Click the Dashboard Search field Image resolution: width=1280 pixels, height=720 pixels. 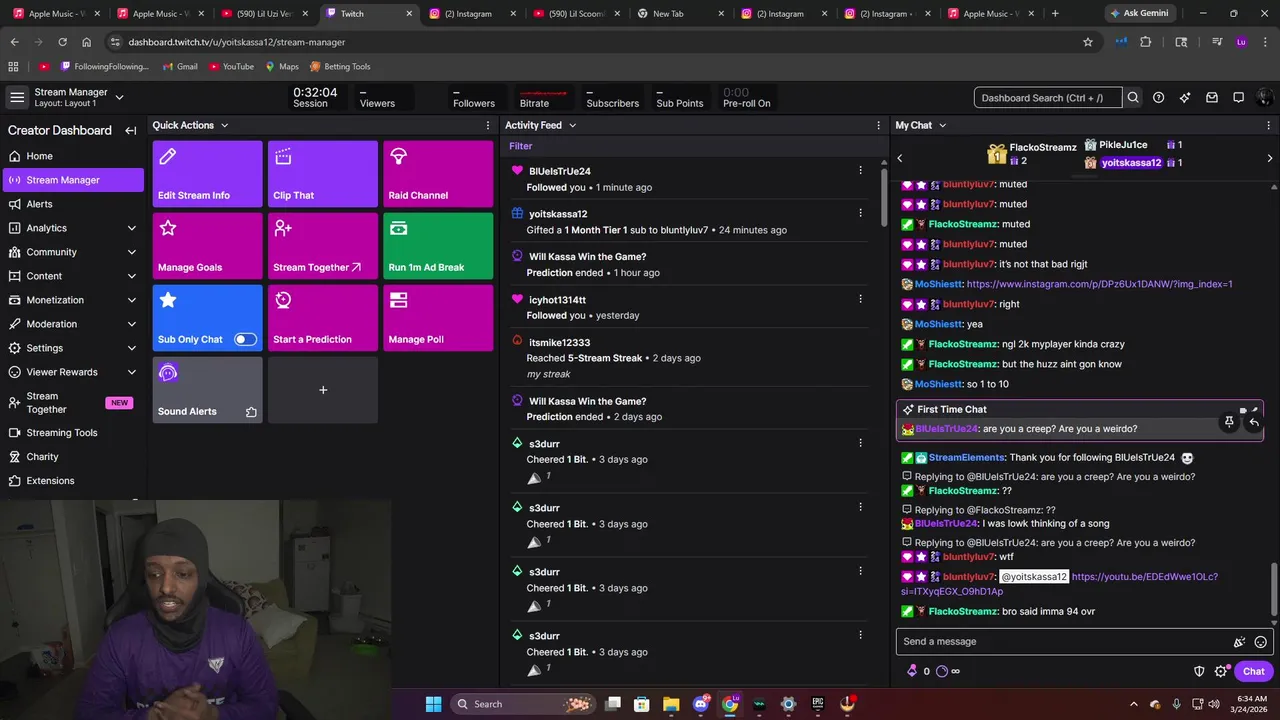point(1048,98)
